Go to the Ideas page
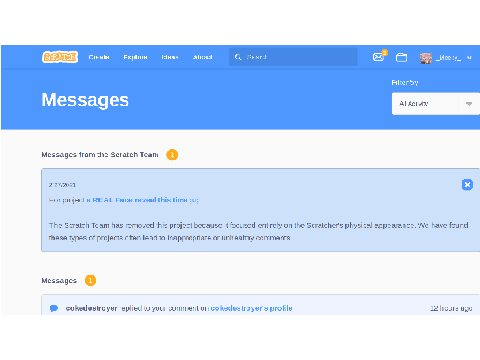The height and width of the screenshot is (360, 480). coord(170,57)
